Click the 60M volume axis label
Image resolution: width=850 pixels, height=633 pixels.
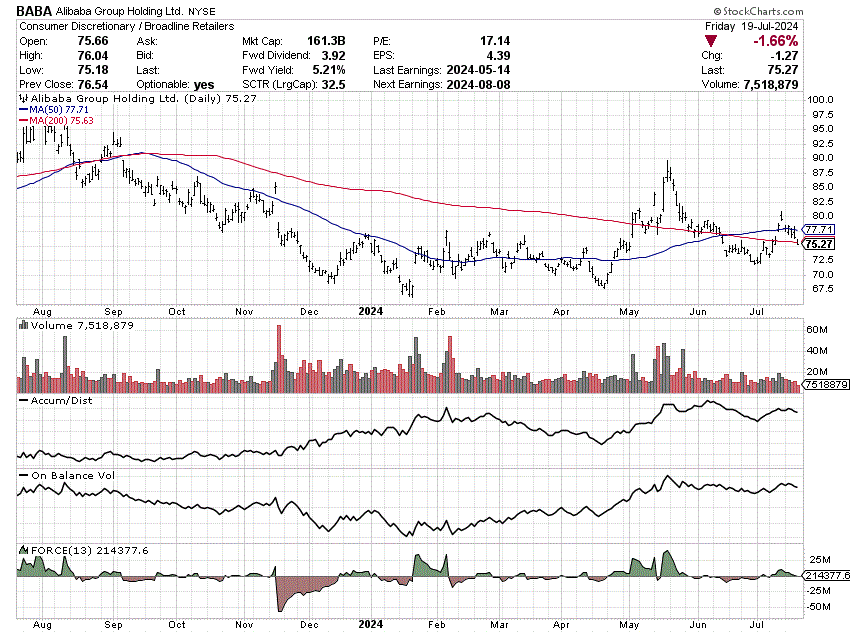[x=817, y=330]
